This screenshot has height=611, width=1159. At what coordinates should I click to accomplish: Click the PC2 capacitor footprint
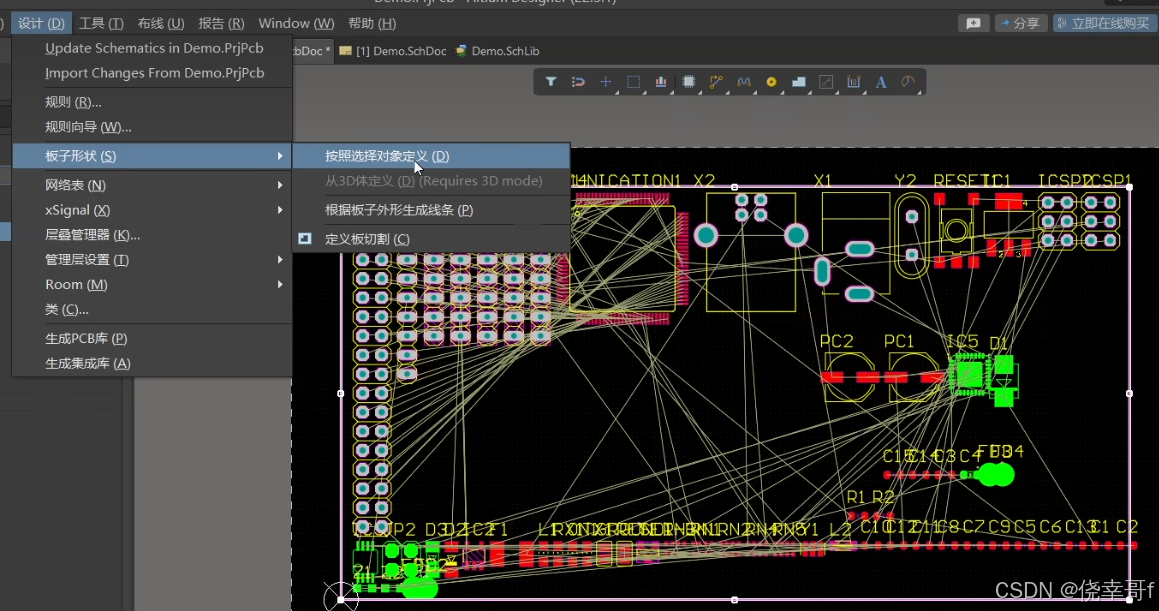click(x=849, y=377)
